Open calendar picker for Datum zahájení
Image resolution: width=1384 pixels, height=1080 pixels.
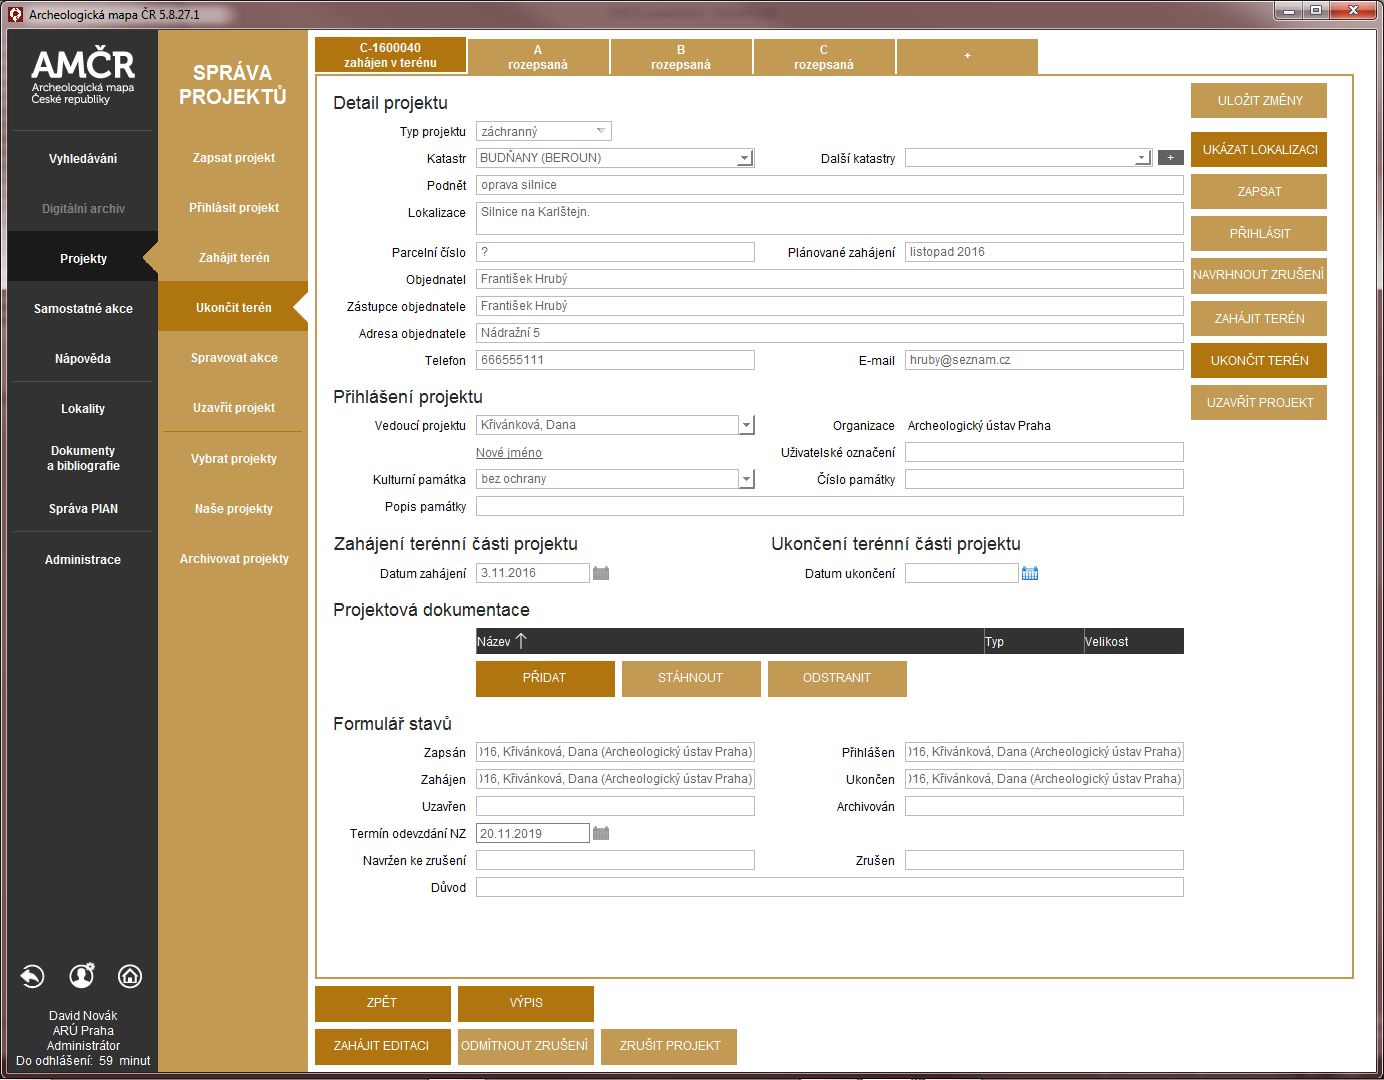tap(601, 573)
